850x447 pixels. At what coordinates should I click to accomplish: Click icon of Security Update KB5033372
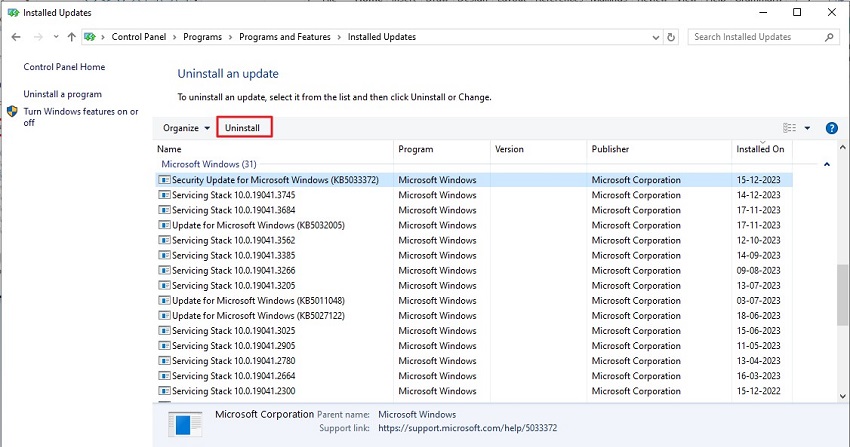pyautogui.click(x=164, y=180)
